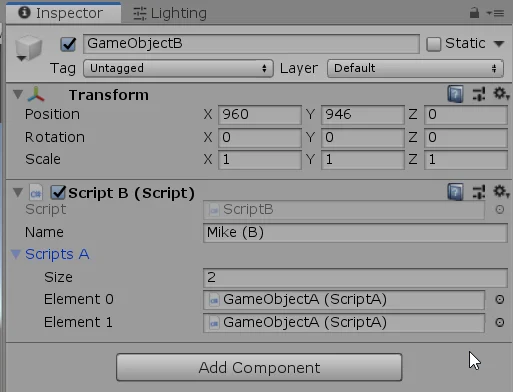513x392 pixels.
Task: Toggle the Inspector lock icon
Action: 474,13
